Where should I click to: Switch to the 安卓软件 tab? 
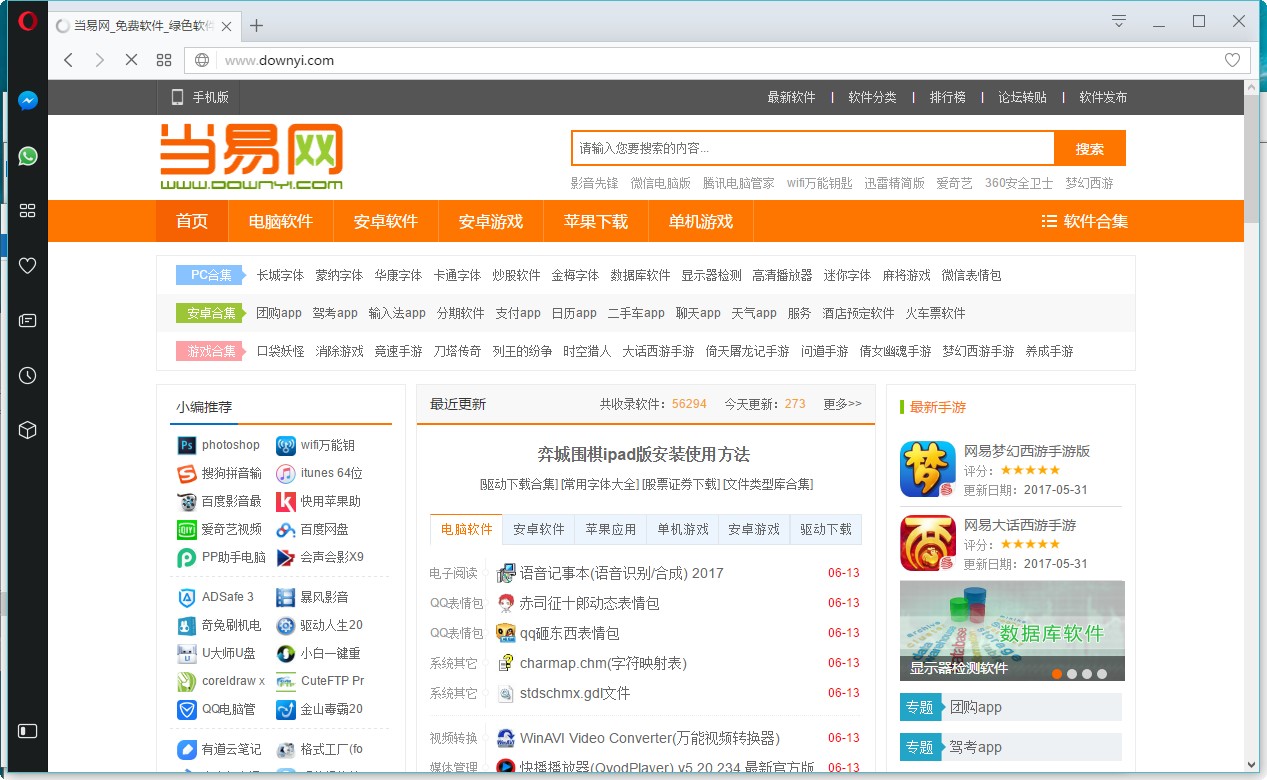537,529
